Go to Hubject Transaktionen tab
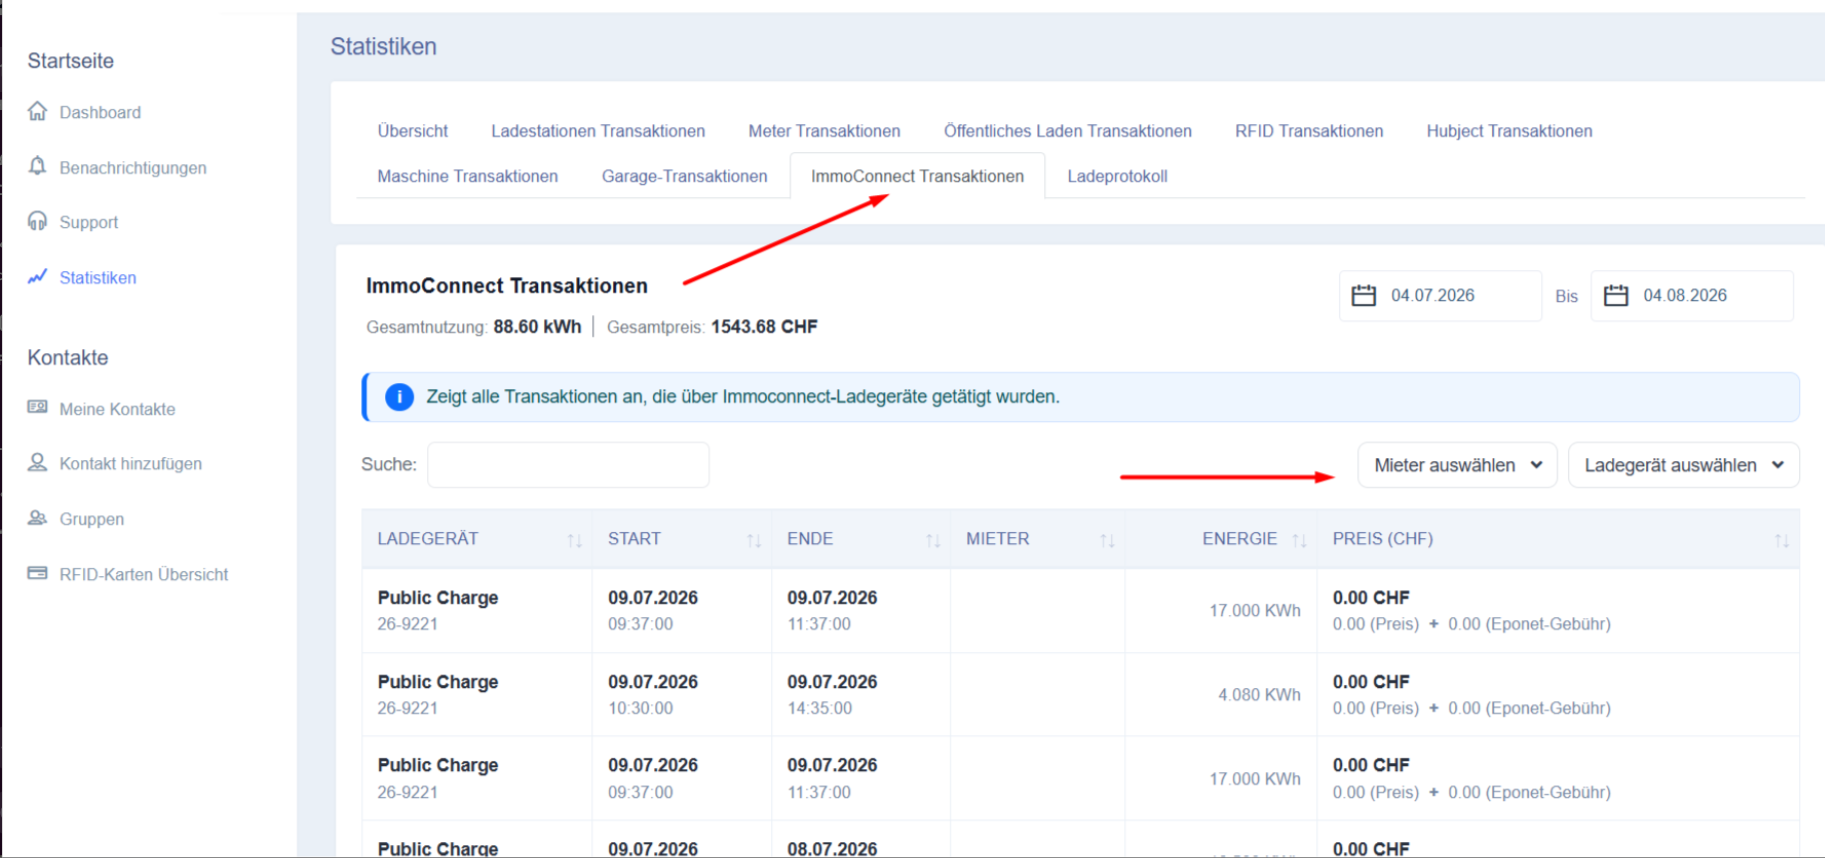The image size is (1825, 858). [1509, 131]
